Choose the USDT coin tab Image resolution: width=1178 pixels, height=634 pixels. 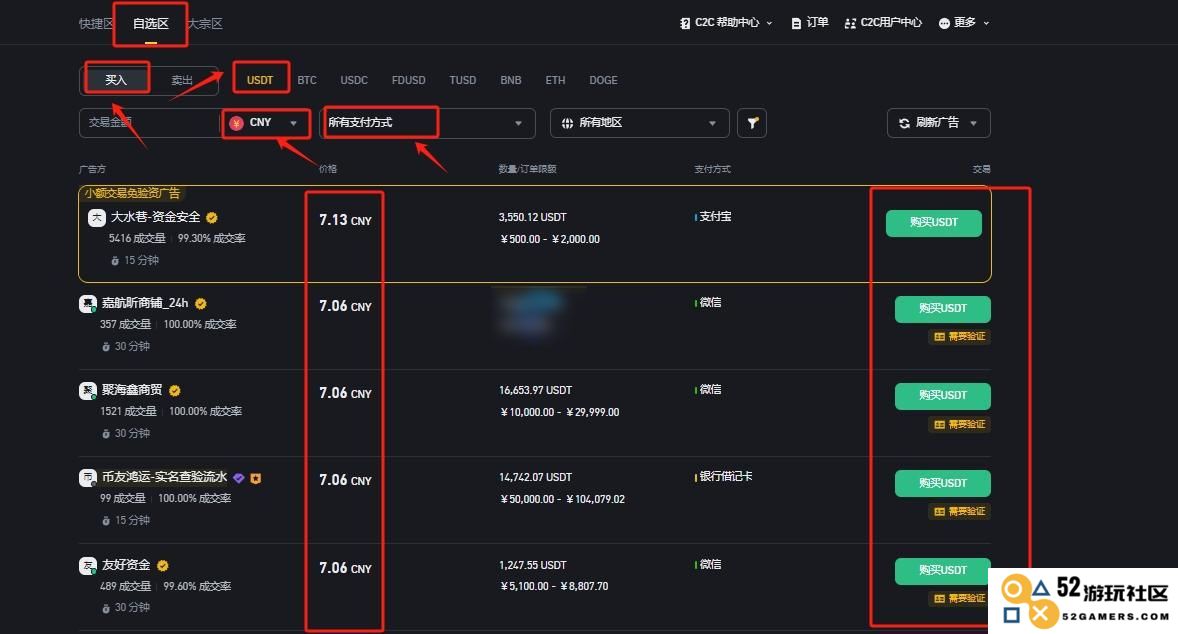pyautogui.click(x=260, y=80)
